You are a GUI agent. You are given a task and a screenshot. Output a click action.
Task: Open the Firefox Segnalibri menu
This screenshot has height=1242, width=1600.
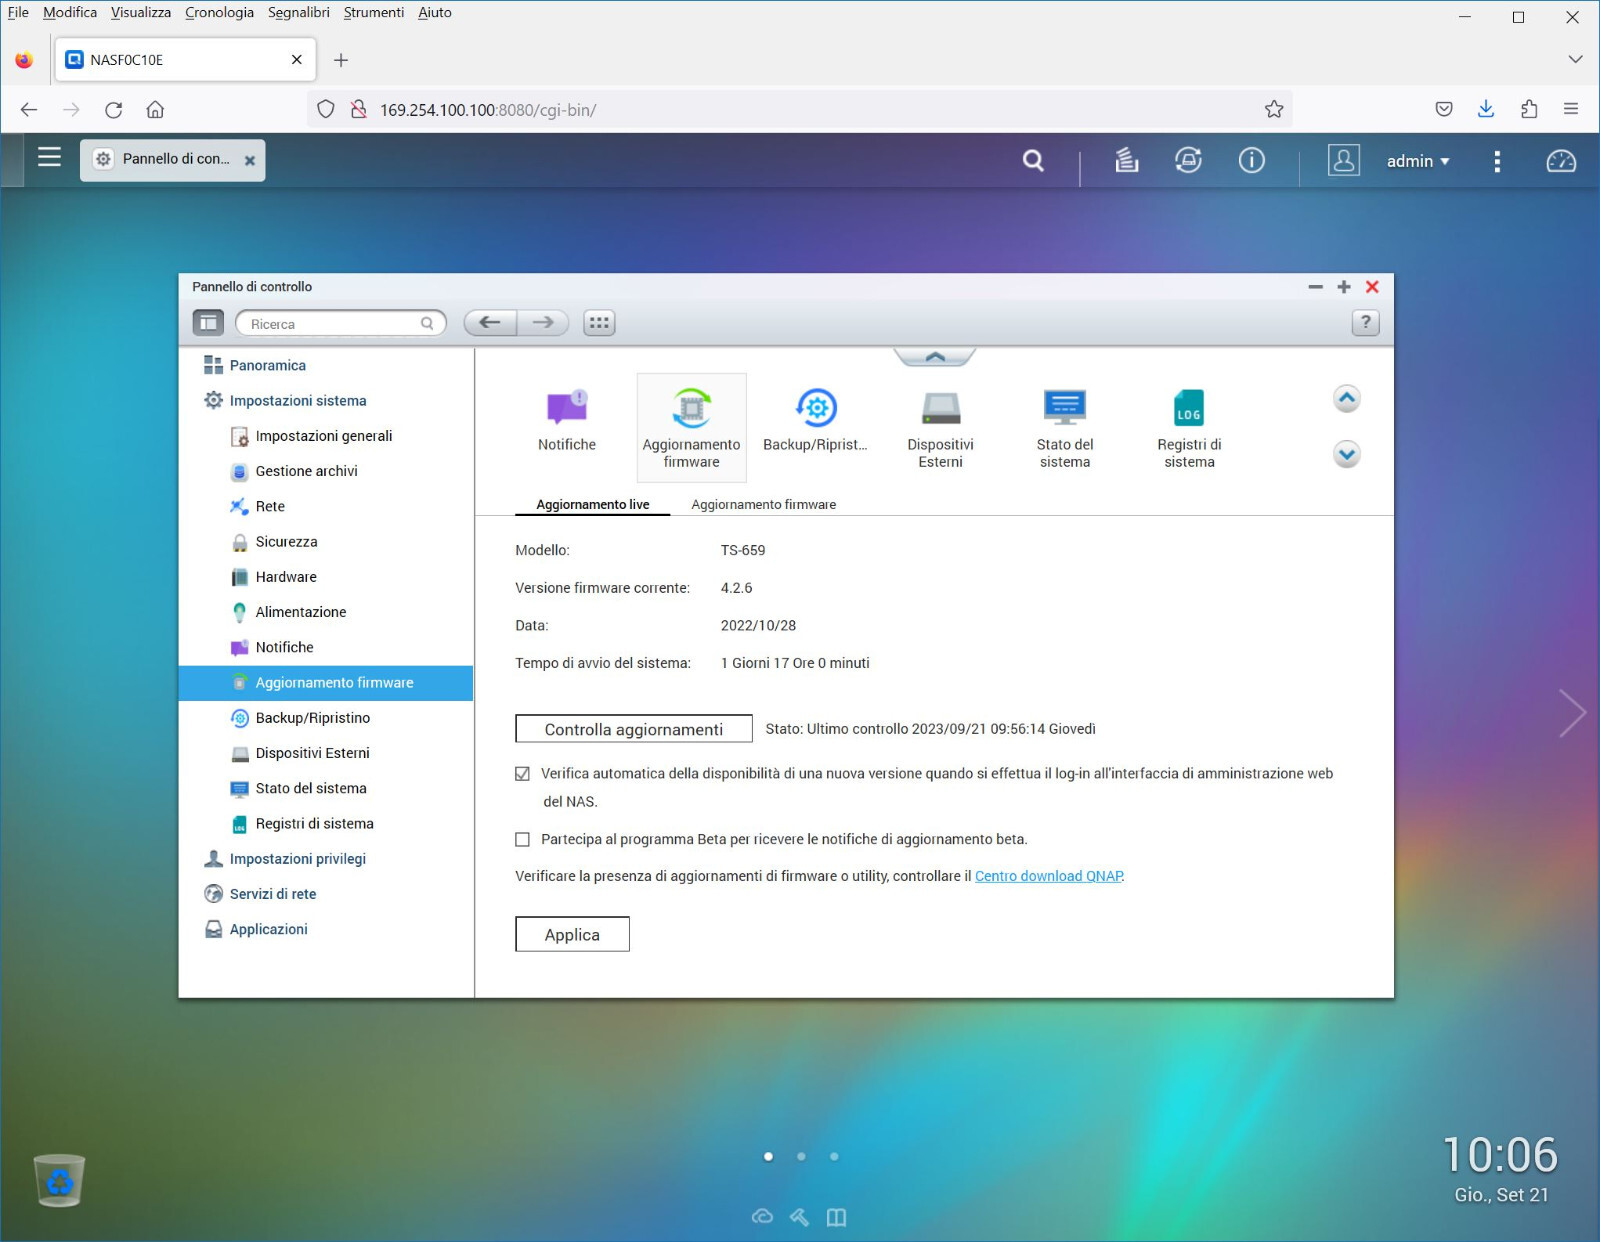[x=298, y=12]
